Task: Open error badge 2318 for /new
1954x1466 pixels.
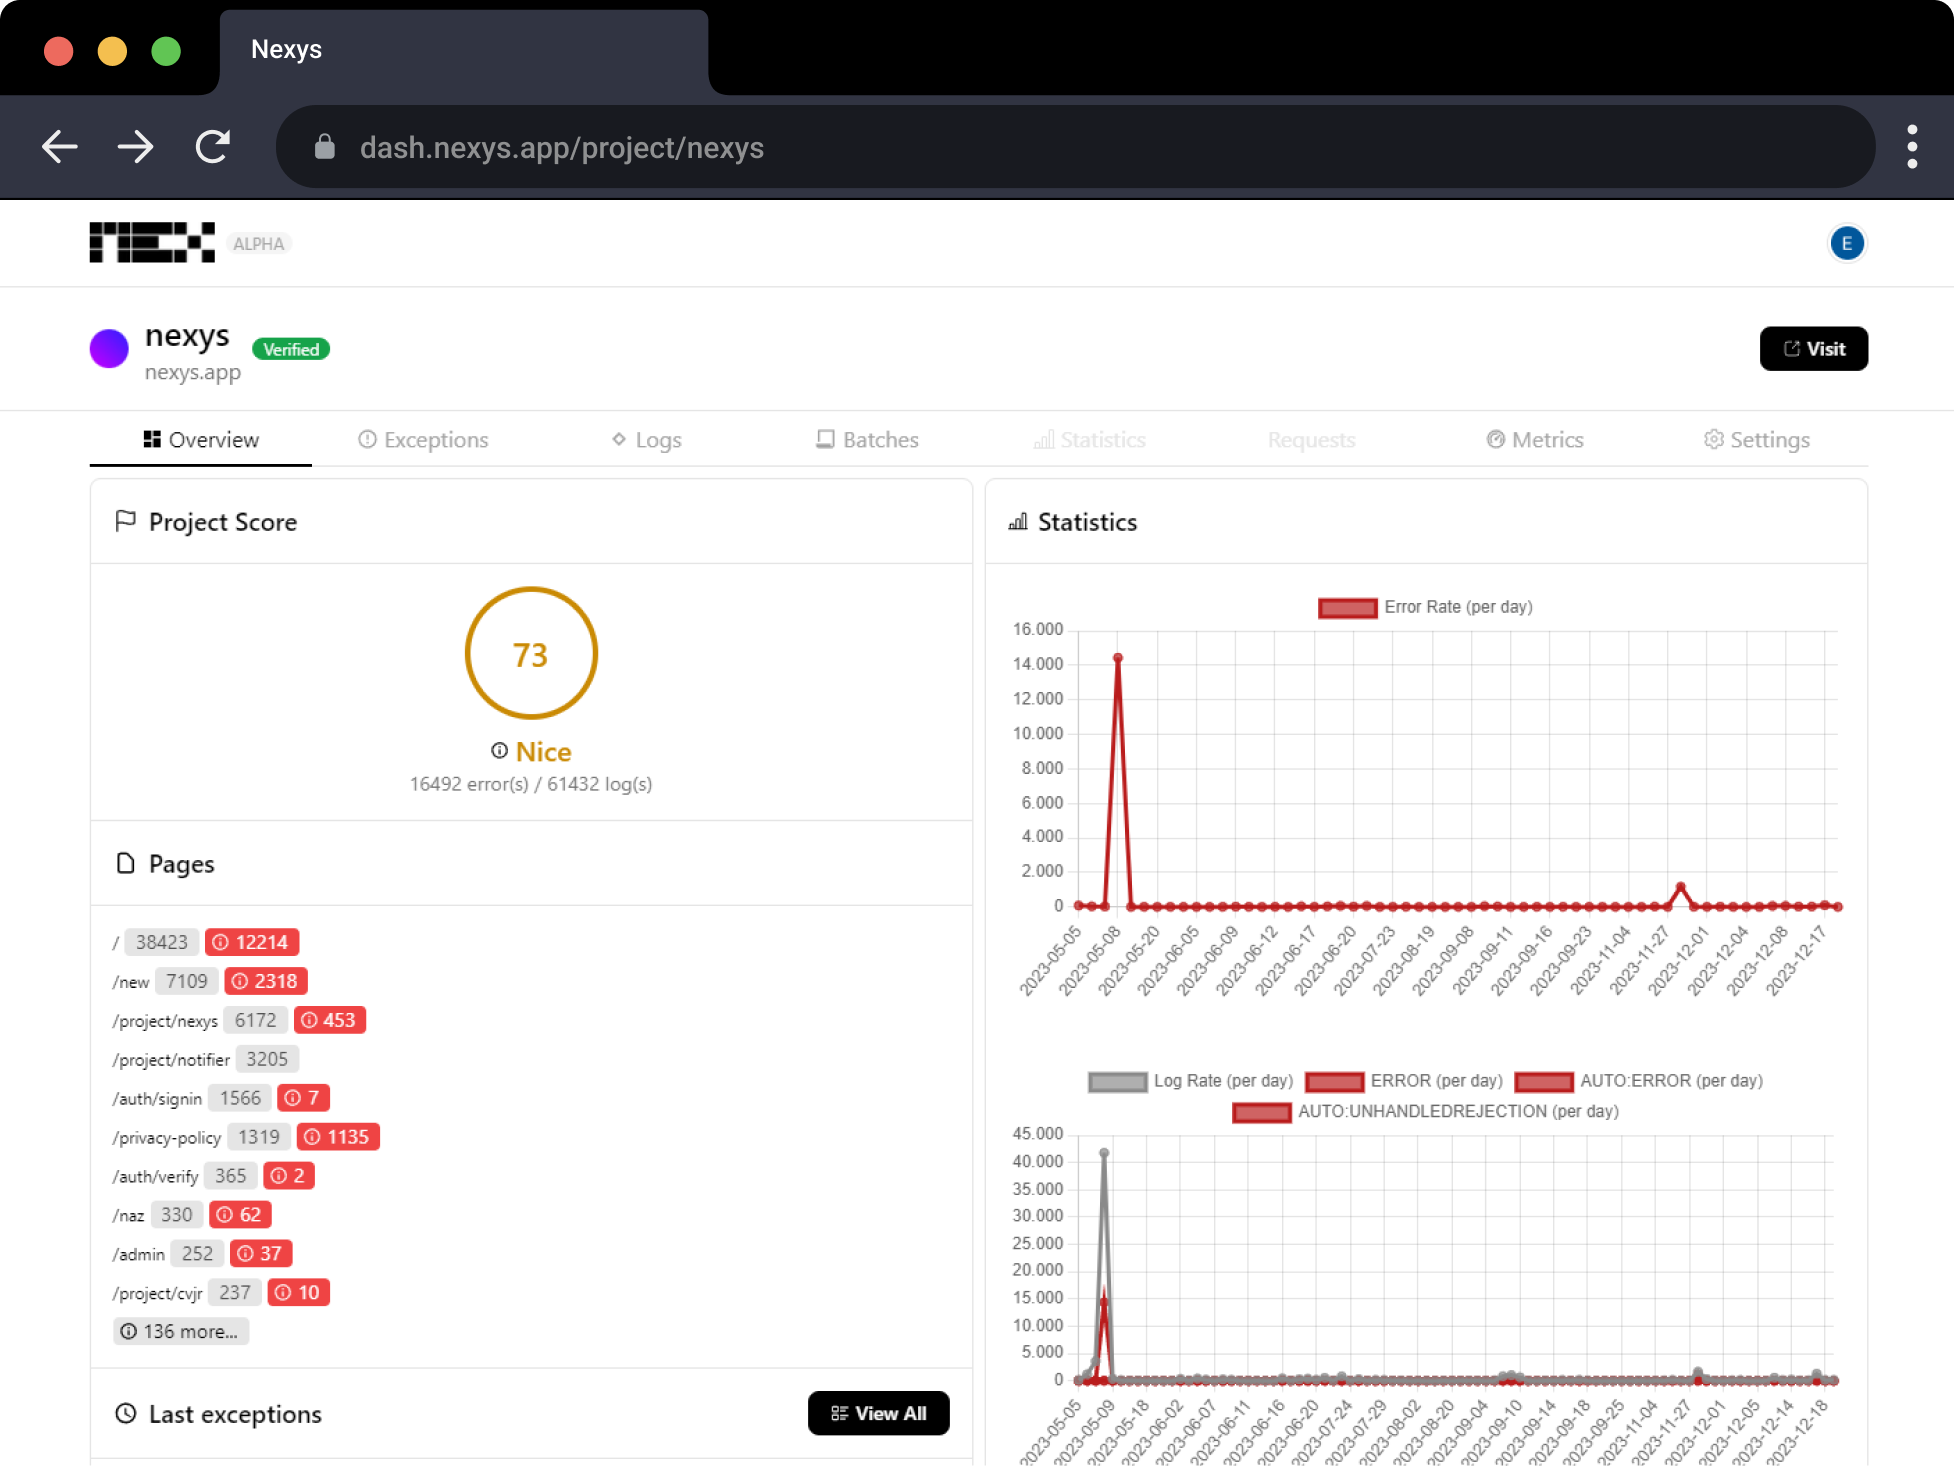Action: (266, 981)
